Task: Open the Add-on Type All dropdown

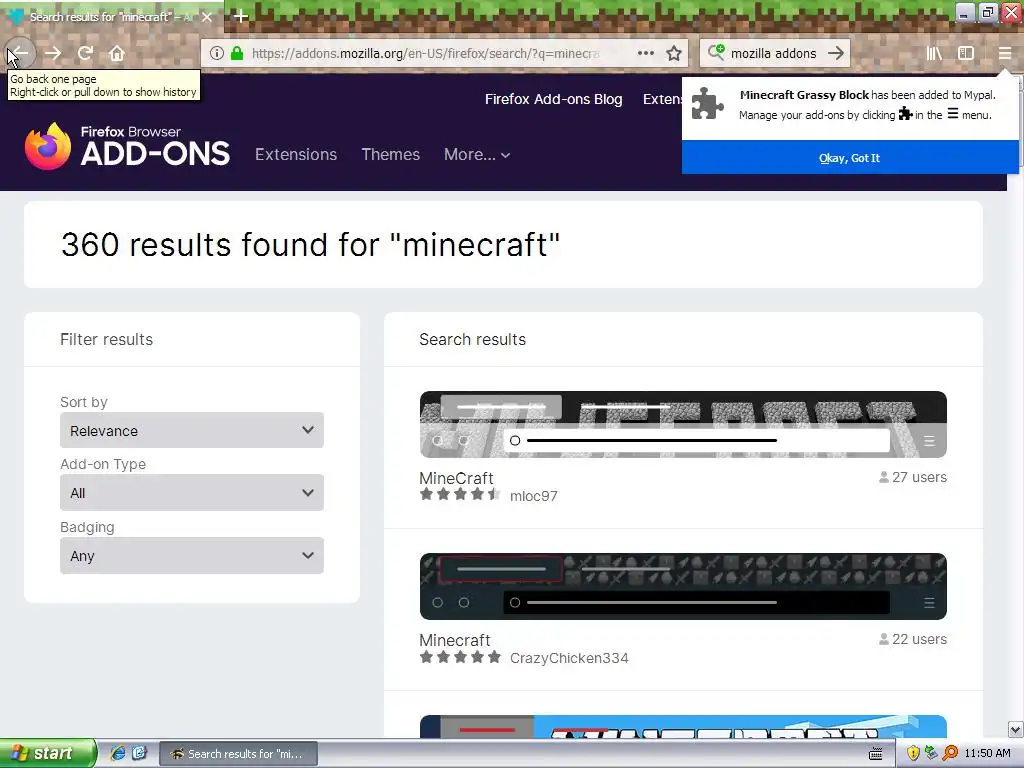Action: tap(192, 493)
